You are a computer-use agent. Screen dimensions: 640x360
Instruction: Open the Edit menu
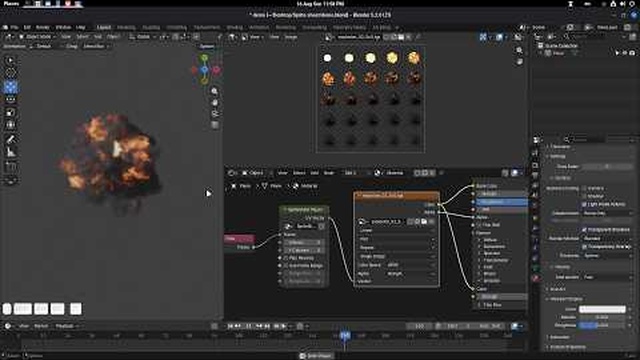[27, 27]
